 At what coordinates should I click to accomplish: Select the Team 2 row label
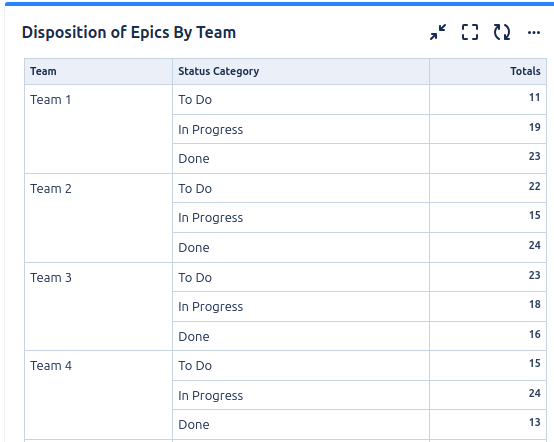pyautogui.click(x=51, y=189)
